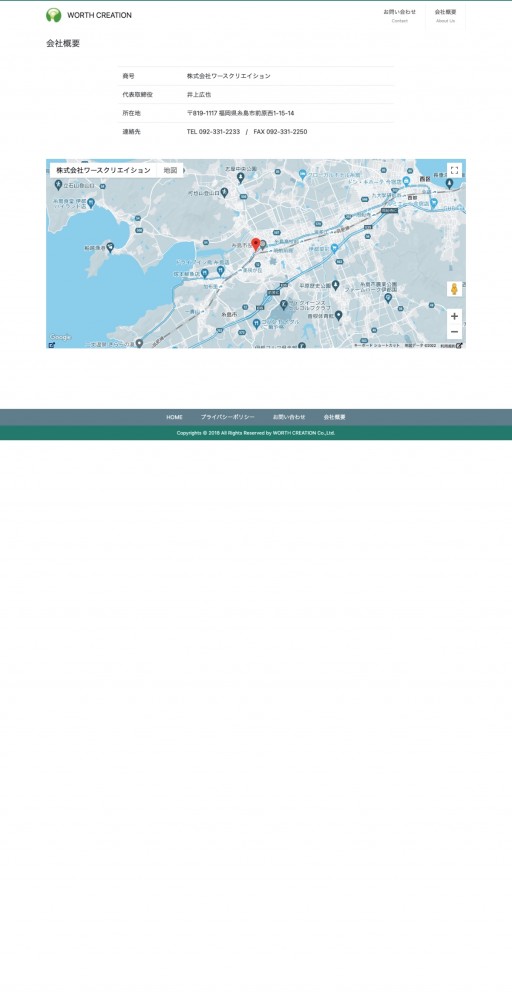The image size is (512, 1000).
Task: Open the external link icon below Google logo
Action: [x=52, y=345]
